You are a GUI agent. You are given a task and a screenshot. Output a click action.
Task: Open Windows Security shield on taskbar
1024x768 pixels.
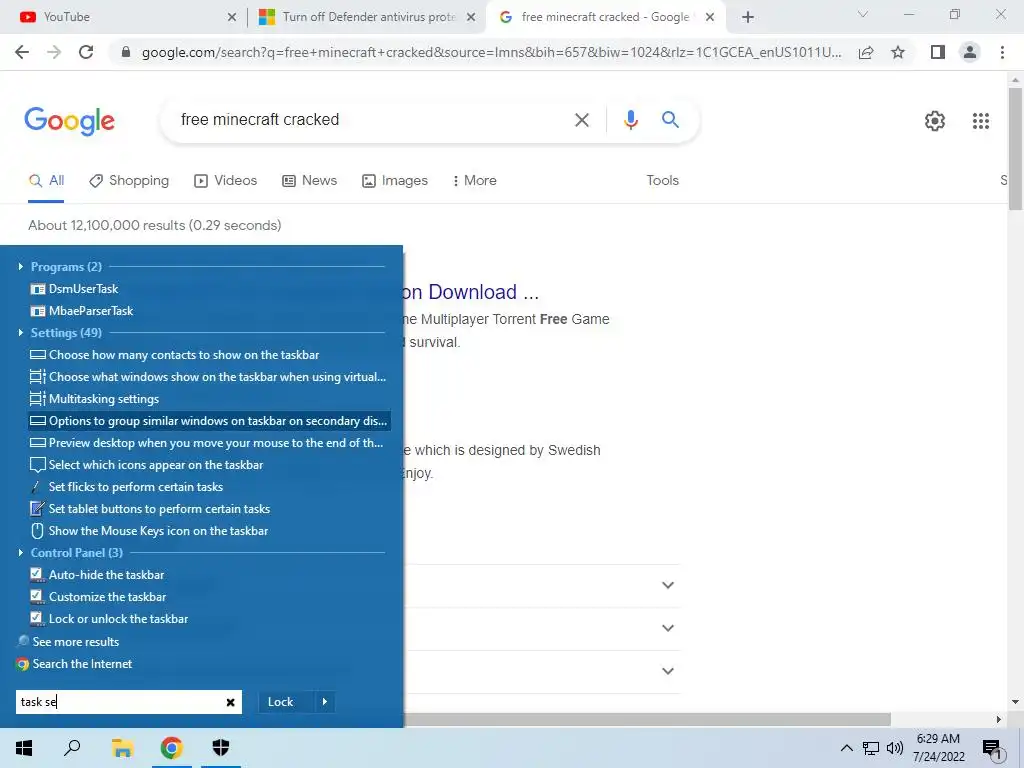221,748
